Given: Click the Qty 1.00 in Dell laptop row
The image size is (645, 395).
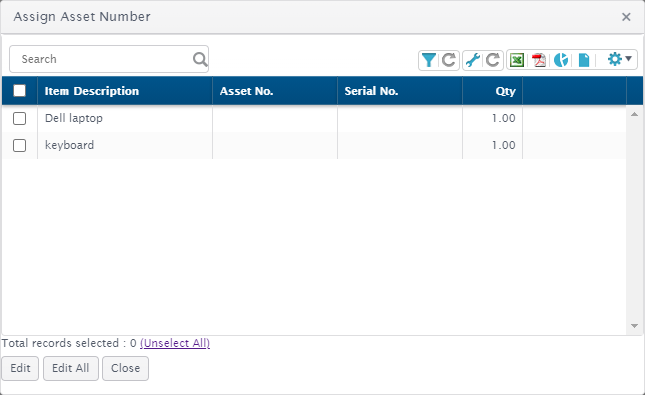Looking at the screenshot, I should [x=503, y=118].
